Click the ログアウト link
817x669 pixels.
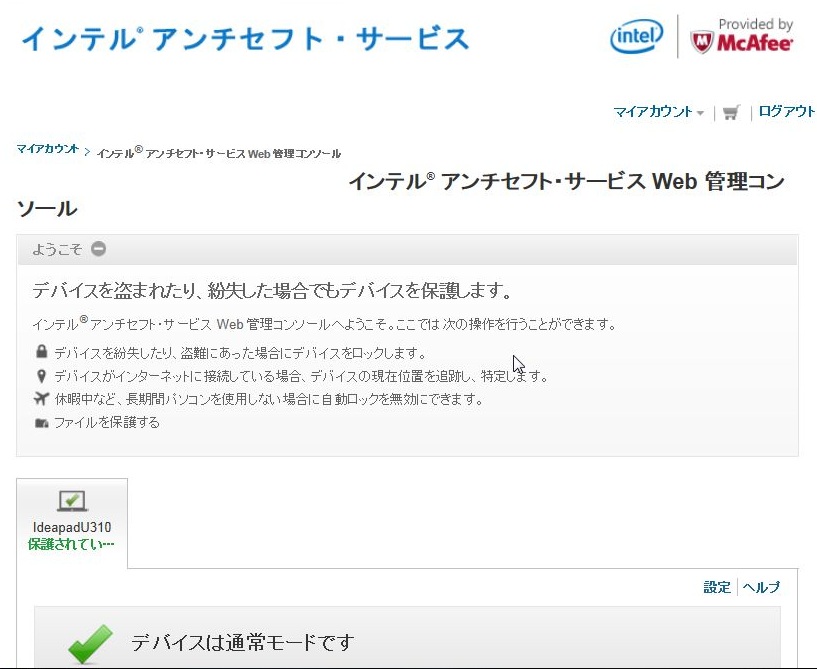coord(787,111)
